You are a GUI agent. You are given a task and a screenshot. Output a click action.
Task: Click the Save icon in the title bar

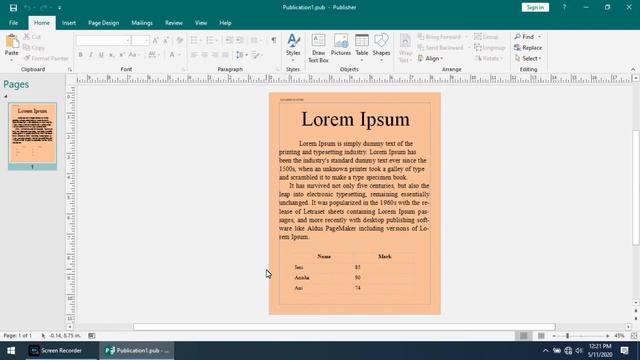tap(13, 7)
